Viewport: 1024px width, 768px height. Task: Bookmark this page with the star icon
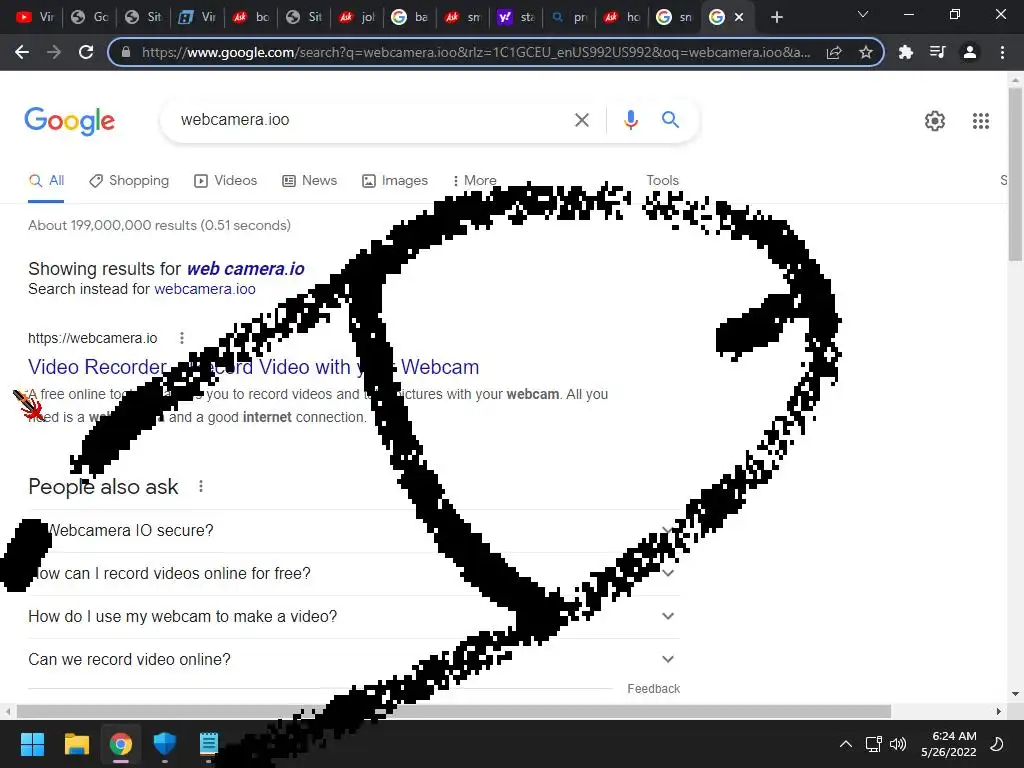[x=865, y=52]
